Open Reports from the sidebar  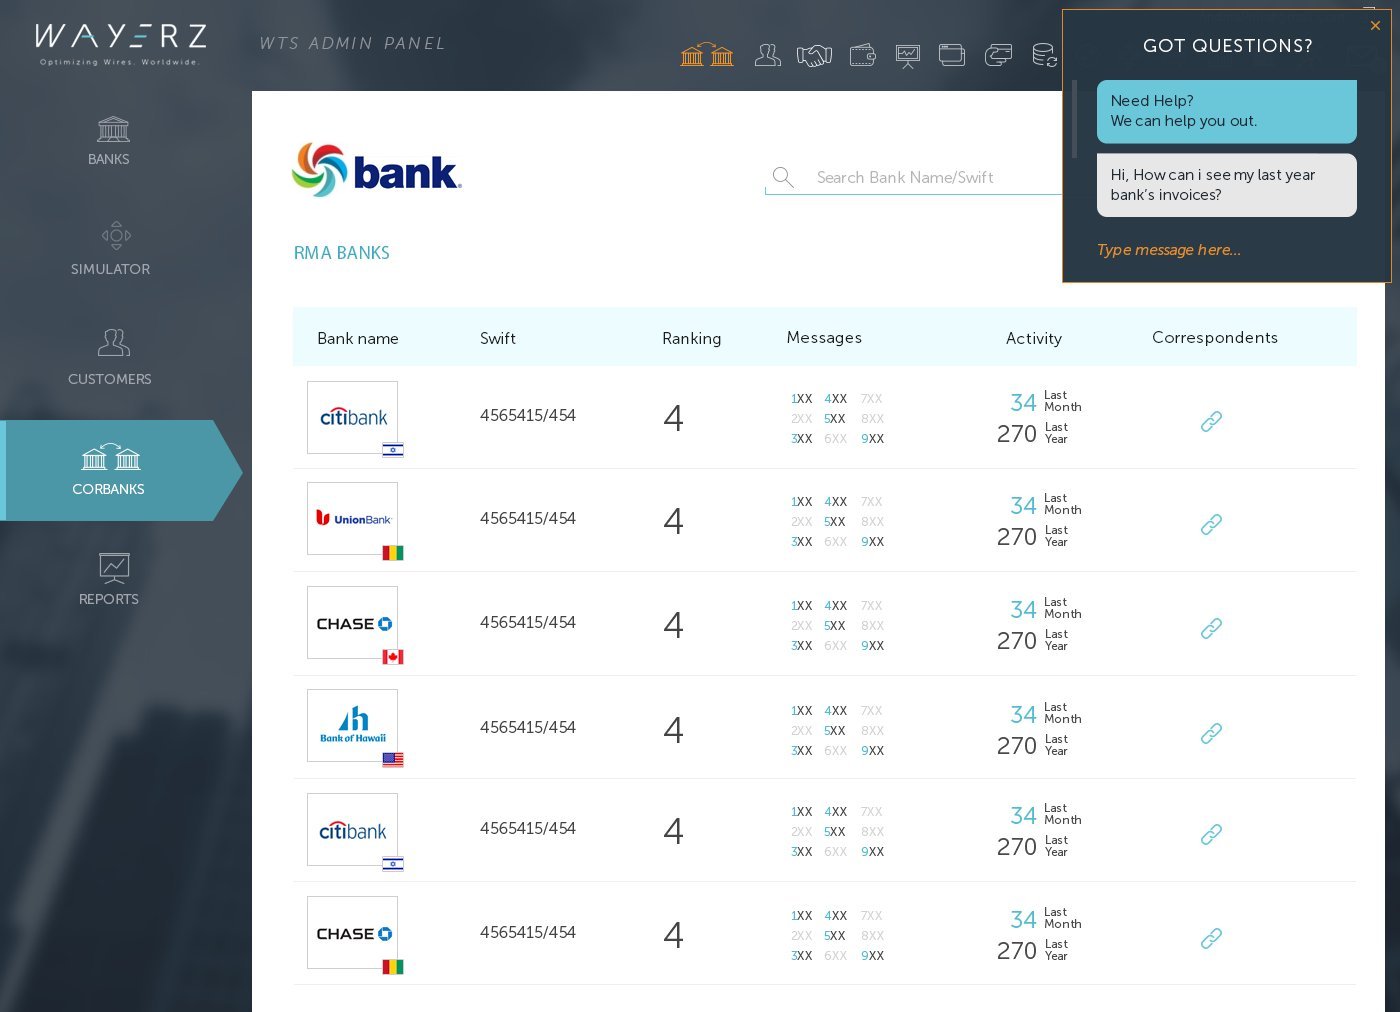109,579
